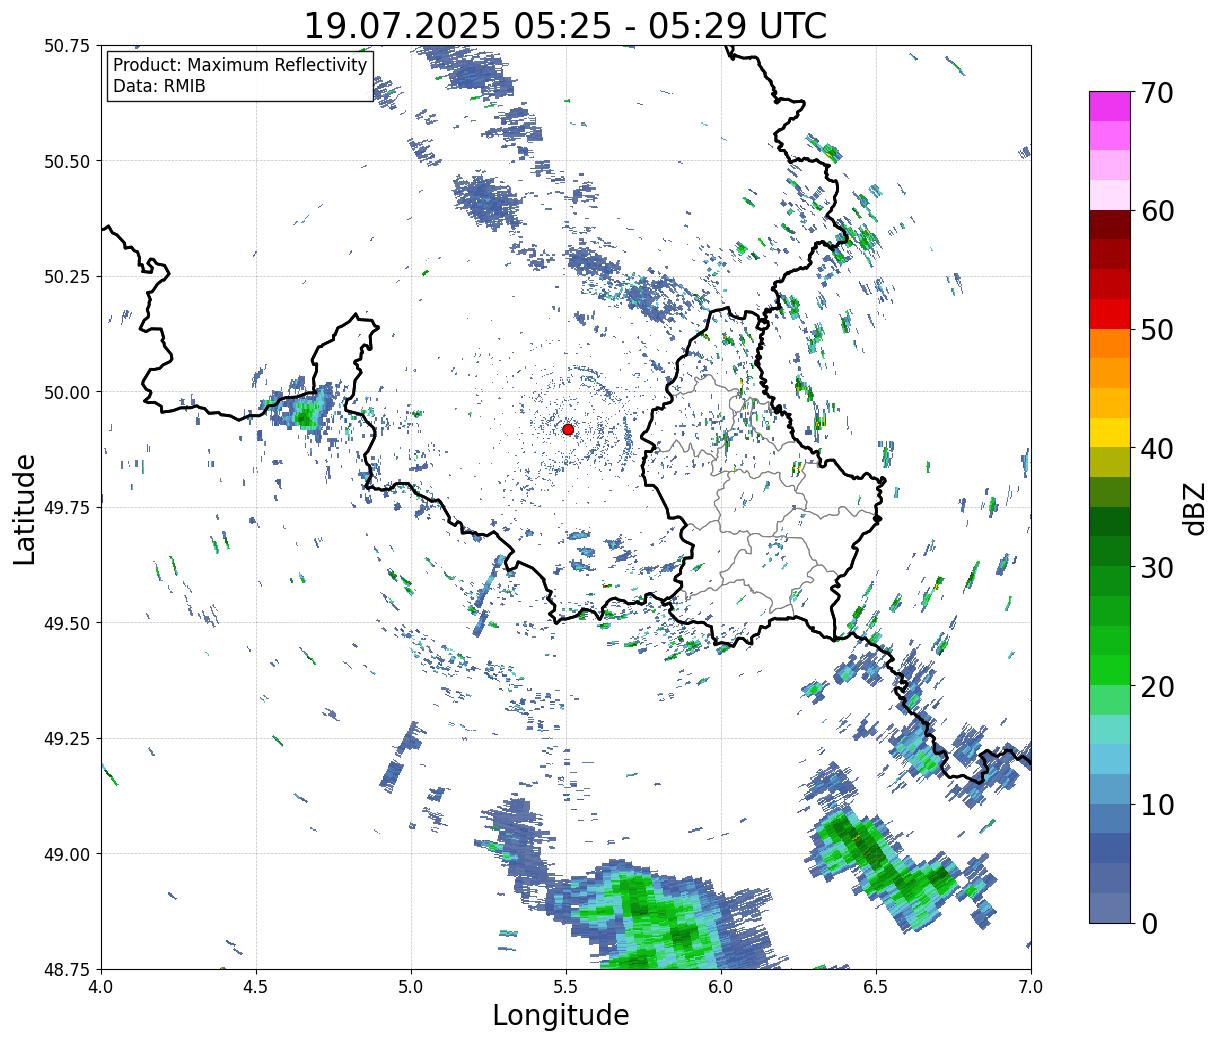Image resolution: width=1219 pixels, height=1040 pixels.
Task: Click the colorbar tick label '20'
Action: coord(1156,686)
